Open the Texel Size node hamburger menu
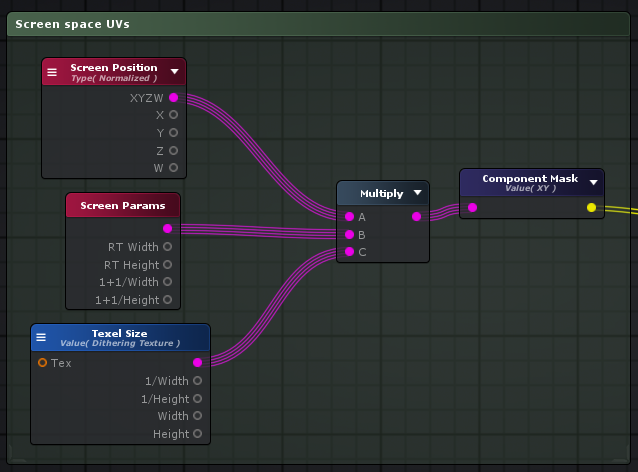The width and height of the screenshot is (638, 472). (x=41, y=337)
